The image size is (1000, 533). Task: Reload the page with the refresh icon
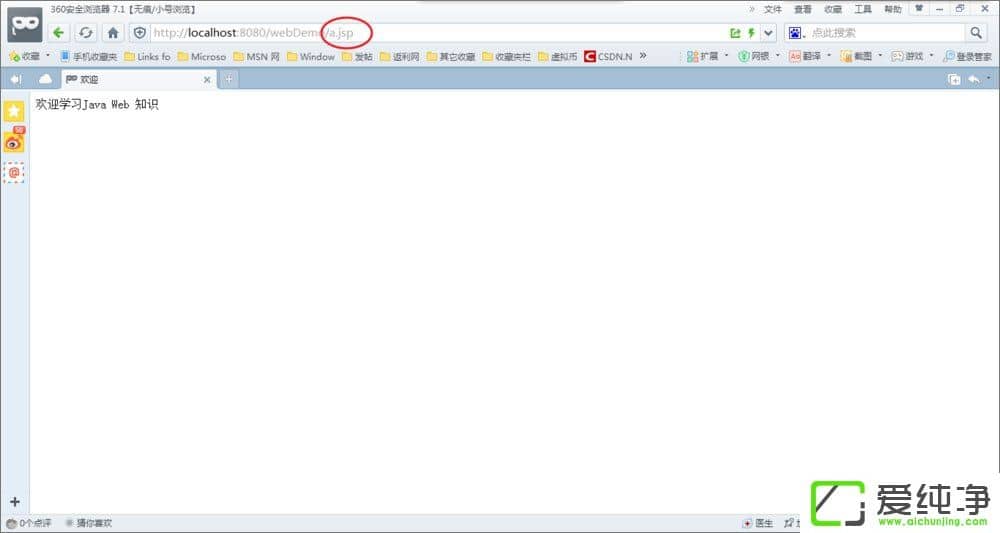(86, 32)
